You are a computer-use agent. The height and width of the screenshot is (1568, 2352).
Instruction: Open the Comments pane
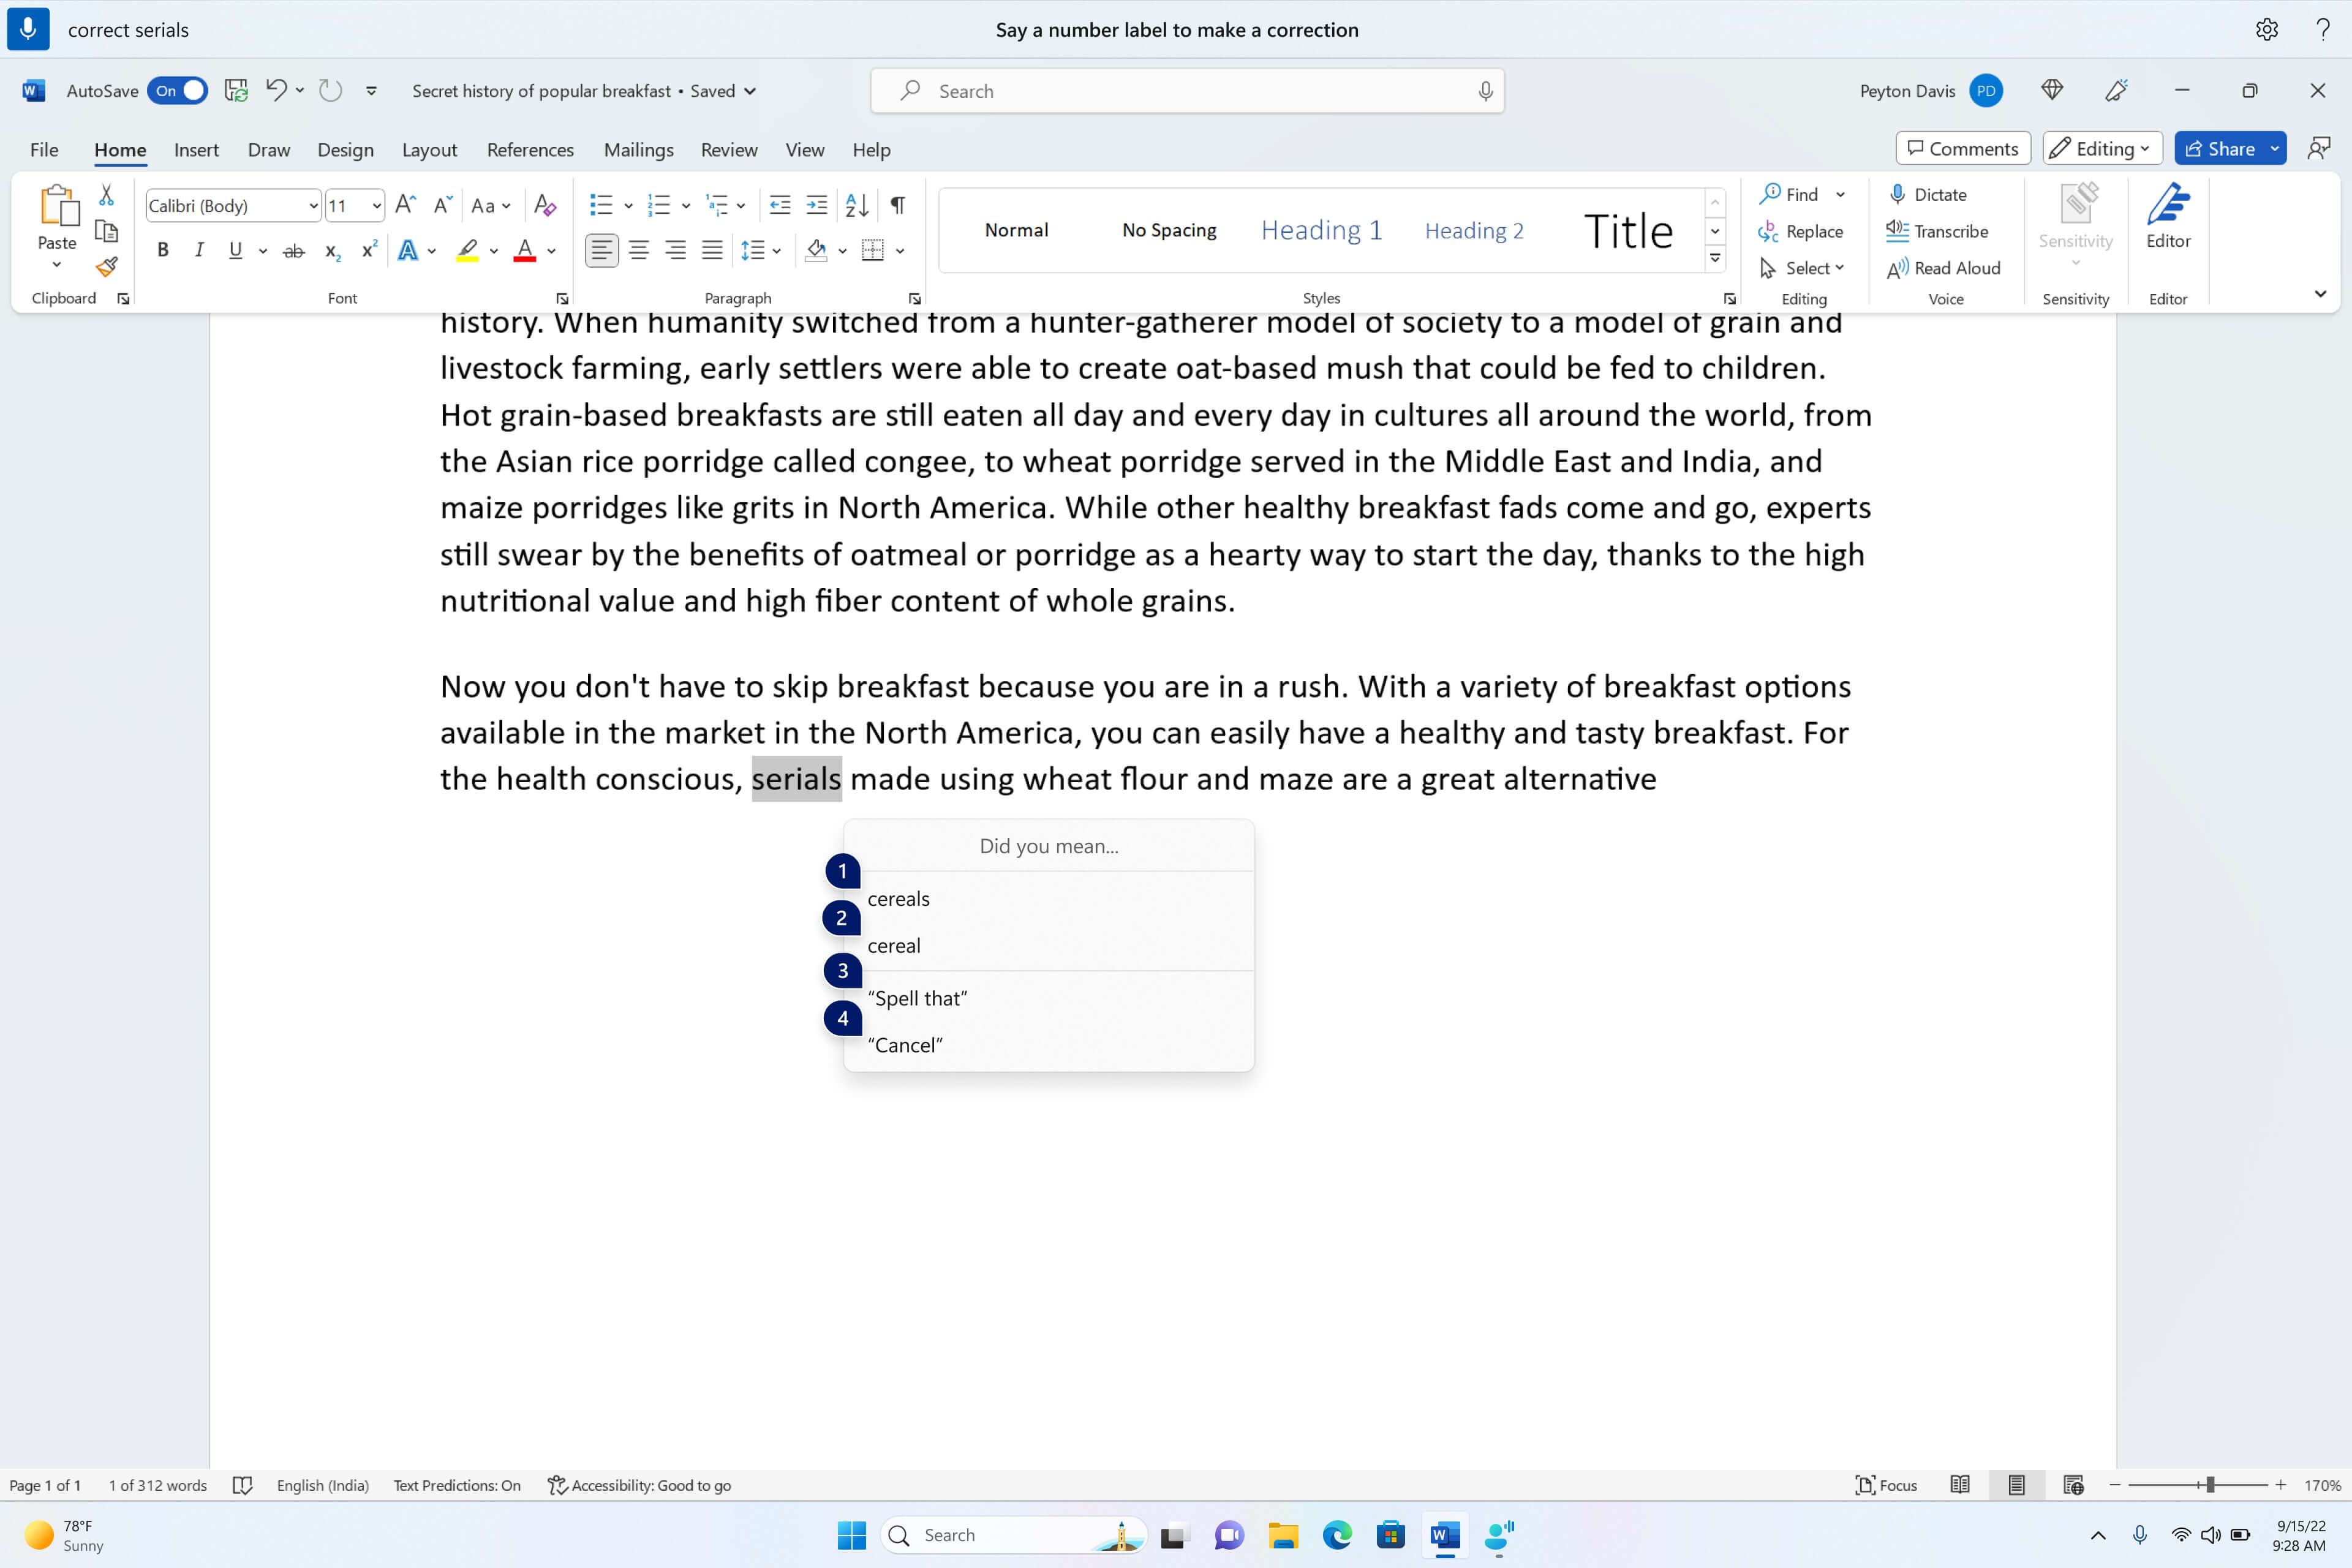point(1962,148)
